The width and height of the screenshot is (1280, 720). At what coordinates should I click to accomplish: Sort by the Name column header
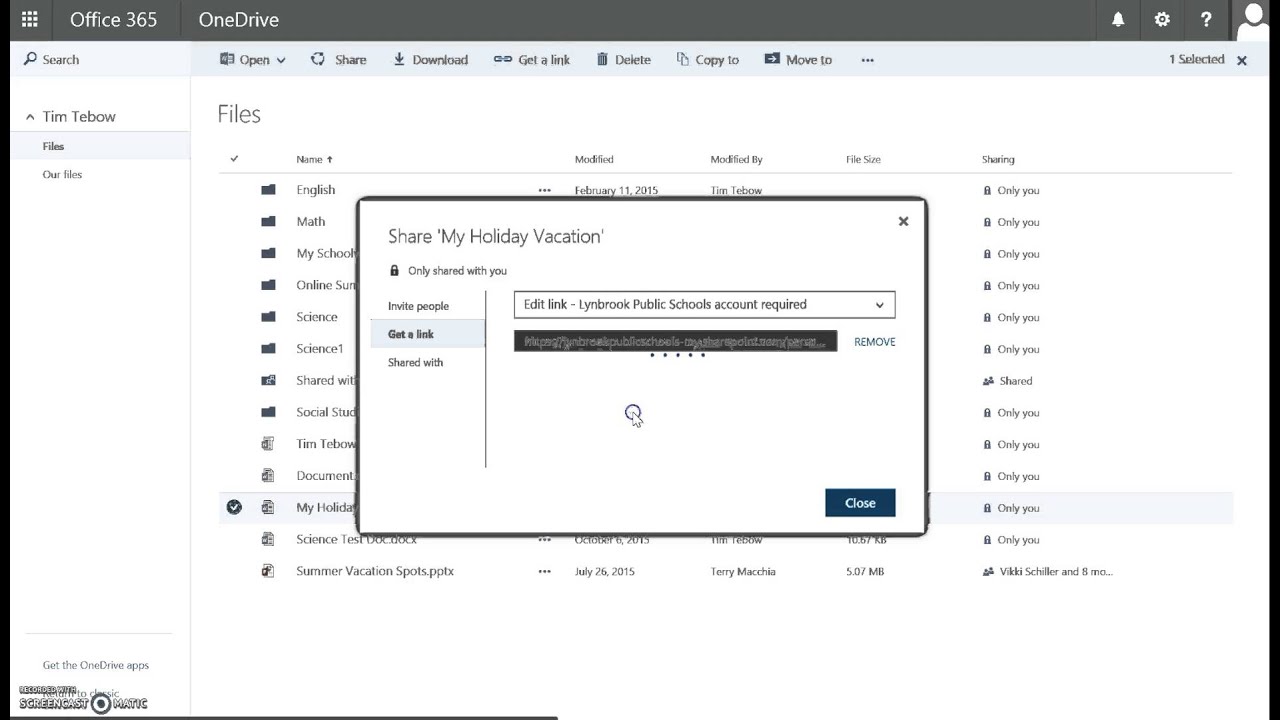click(x=314, y=159)
